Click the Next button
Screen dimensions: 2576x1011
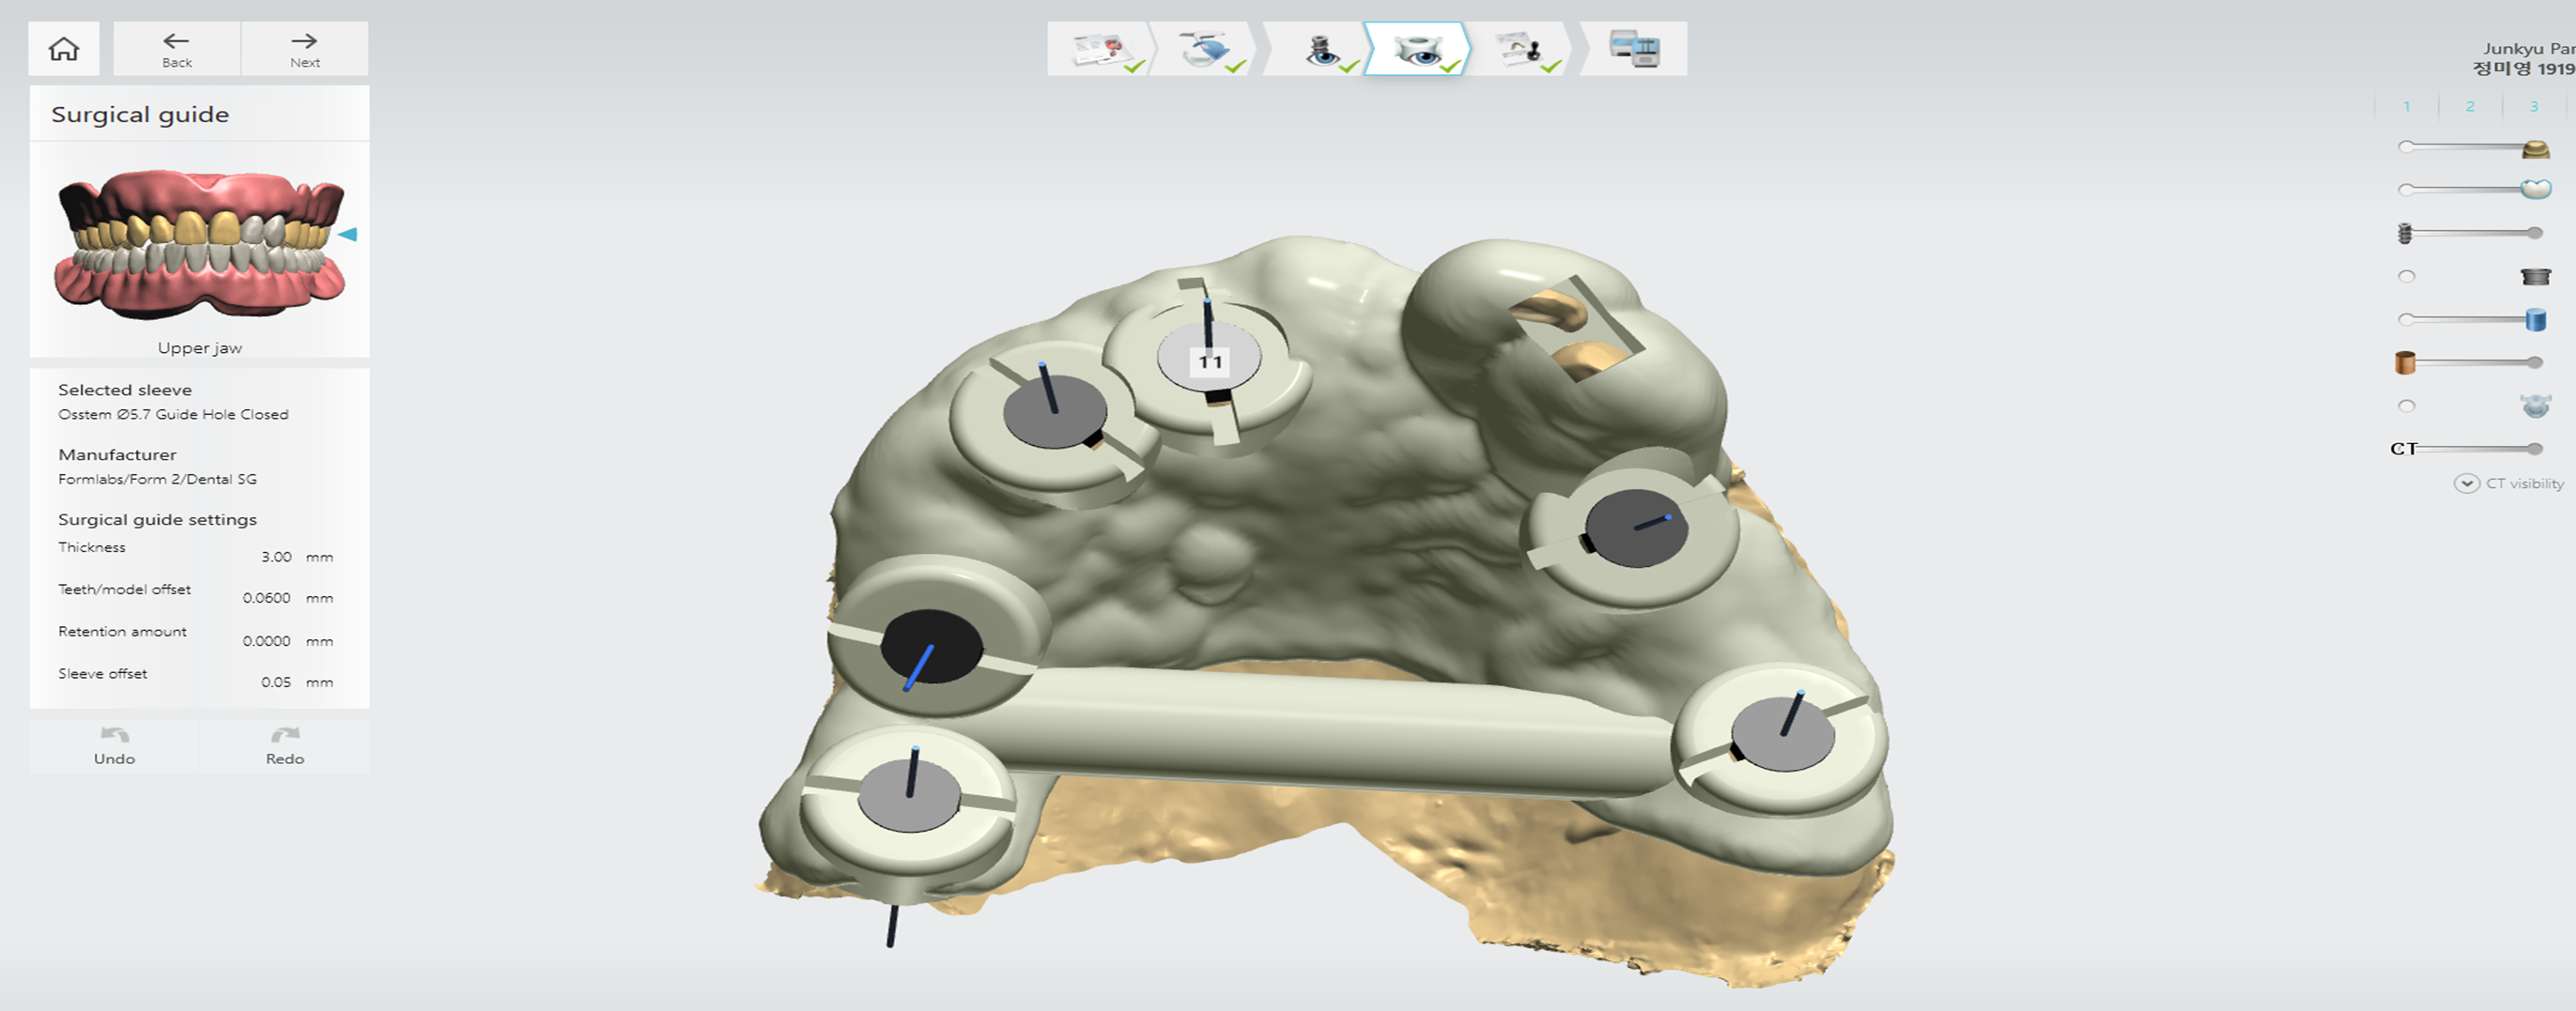[304, 48]
